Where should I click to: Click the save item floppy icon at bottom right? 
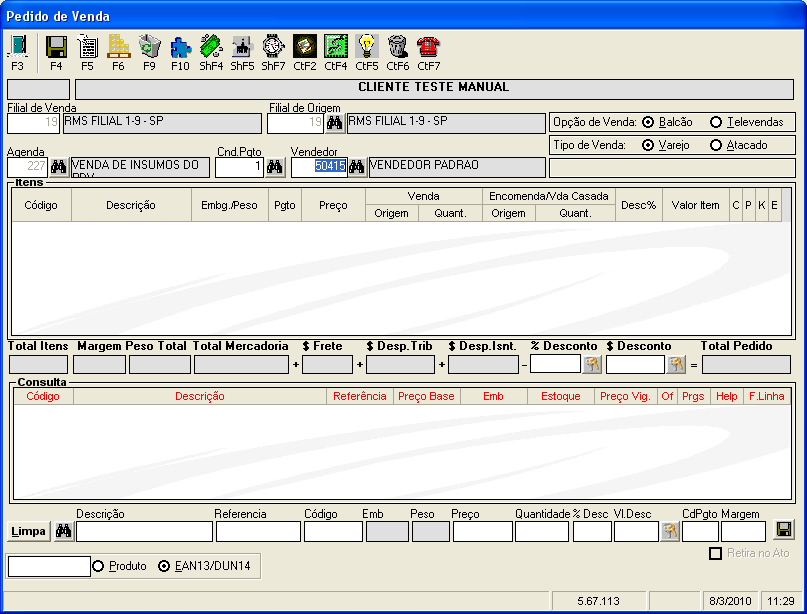(x=784, y=530)
